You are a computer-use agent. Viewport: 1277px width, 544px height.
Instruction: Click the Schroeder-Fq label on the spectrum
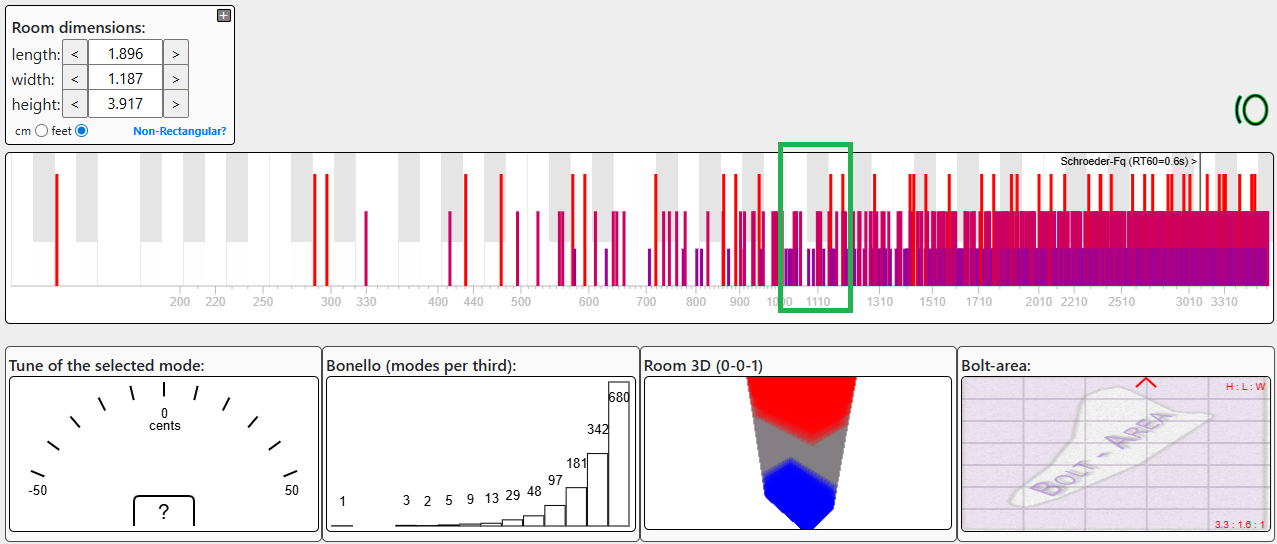click(x=1128, y=160)
